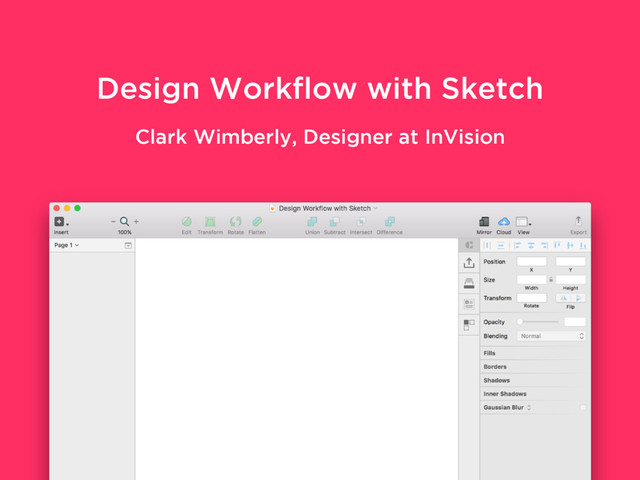Click the Craft sync upload icon
This screenshot has height=480, width=640.
click(469, 263)
